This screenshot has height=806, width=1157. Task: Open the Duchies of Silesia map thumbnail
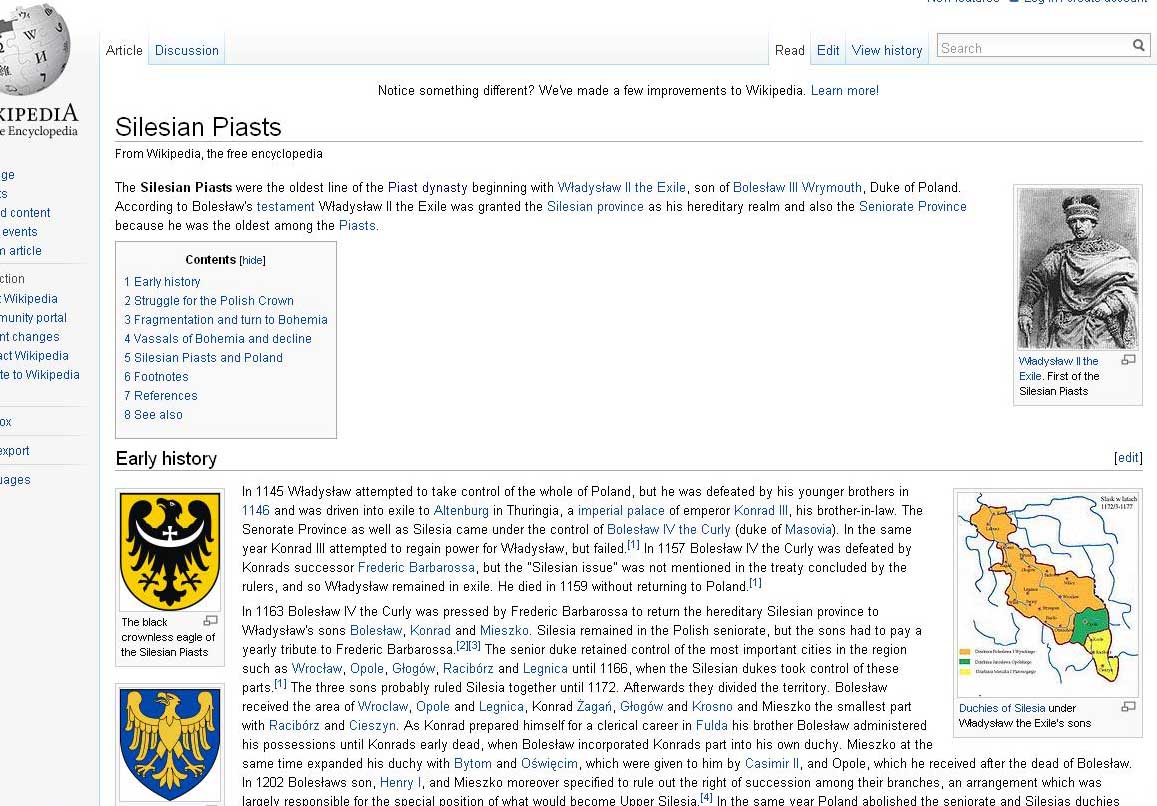[x=1048, y=595]
